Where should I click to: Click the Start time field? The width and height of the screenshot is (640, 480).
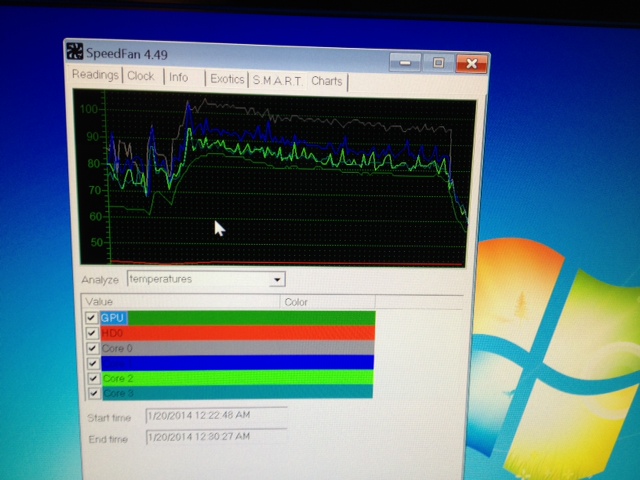point(216,416)
